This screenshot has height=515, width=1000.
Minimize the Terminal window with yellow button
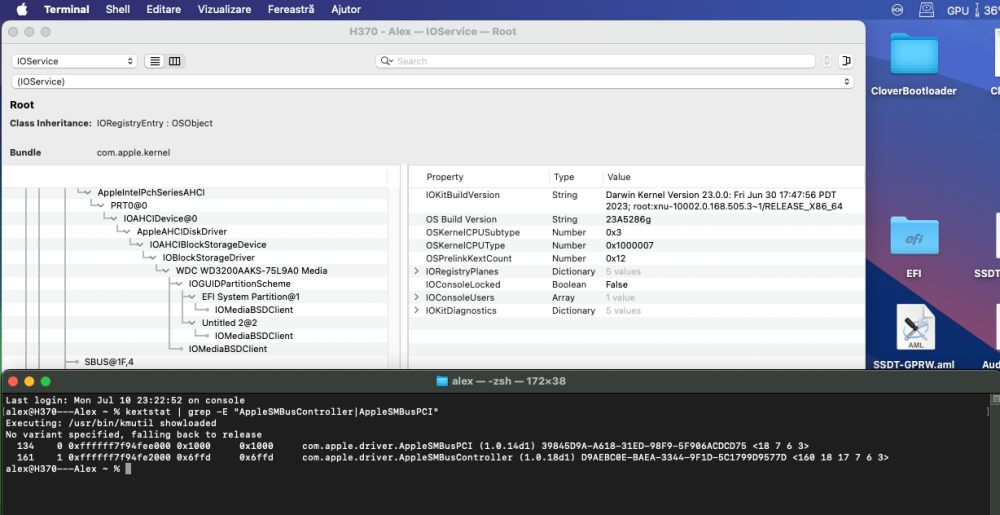[x=29, y=381]
